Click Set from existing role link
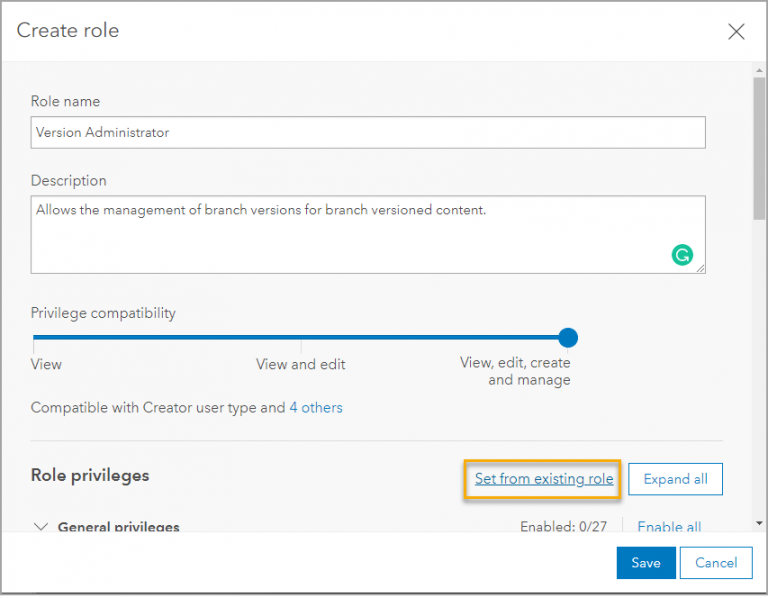The image size is (768, 598). tap(543, 479)
